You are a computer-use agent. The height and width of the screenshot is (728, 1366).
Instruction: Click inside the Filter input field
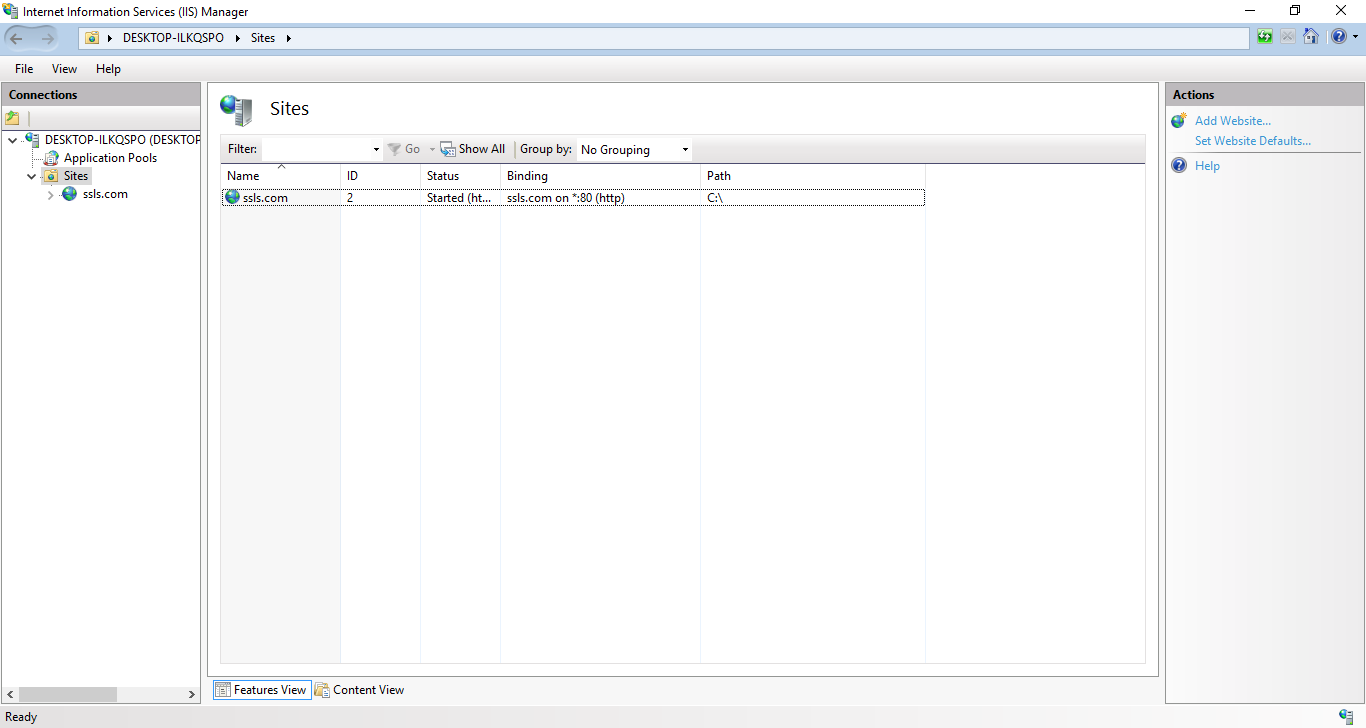pyautogui.click(x=315, y=149)
